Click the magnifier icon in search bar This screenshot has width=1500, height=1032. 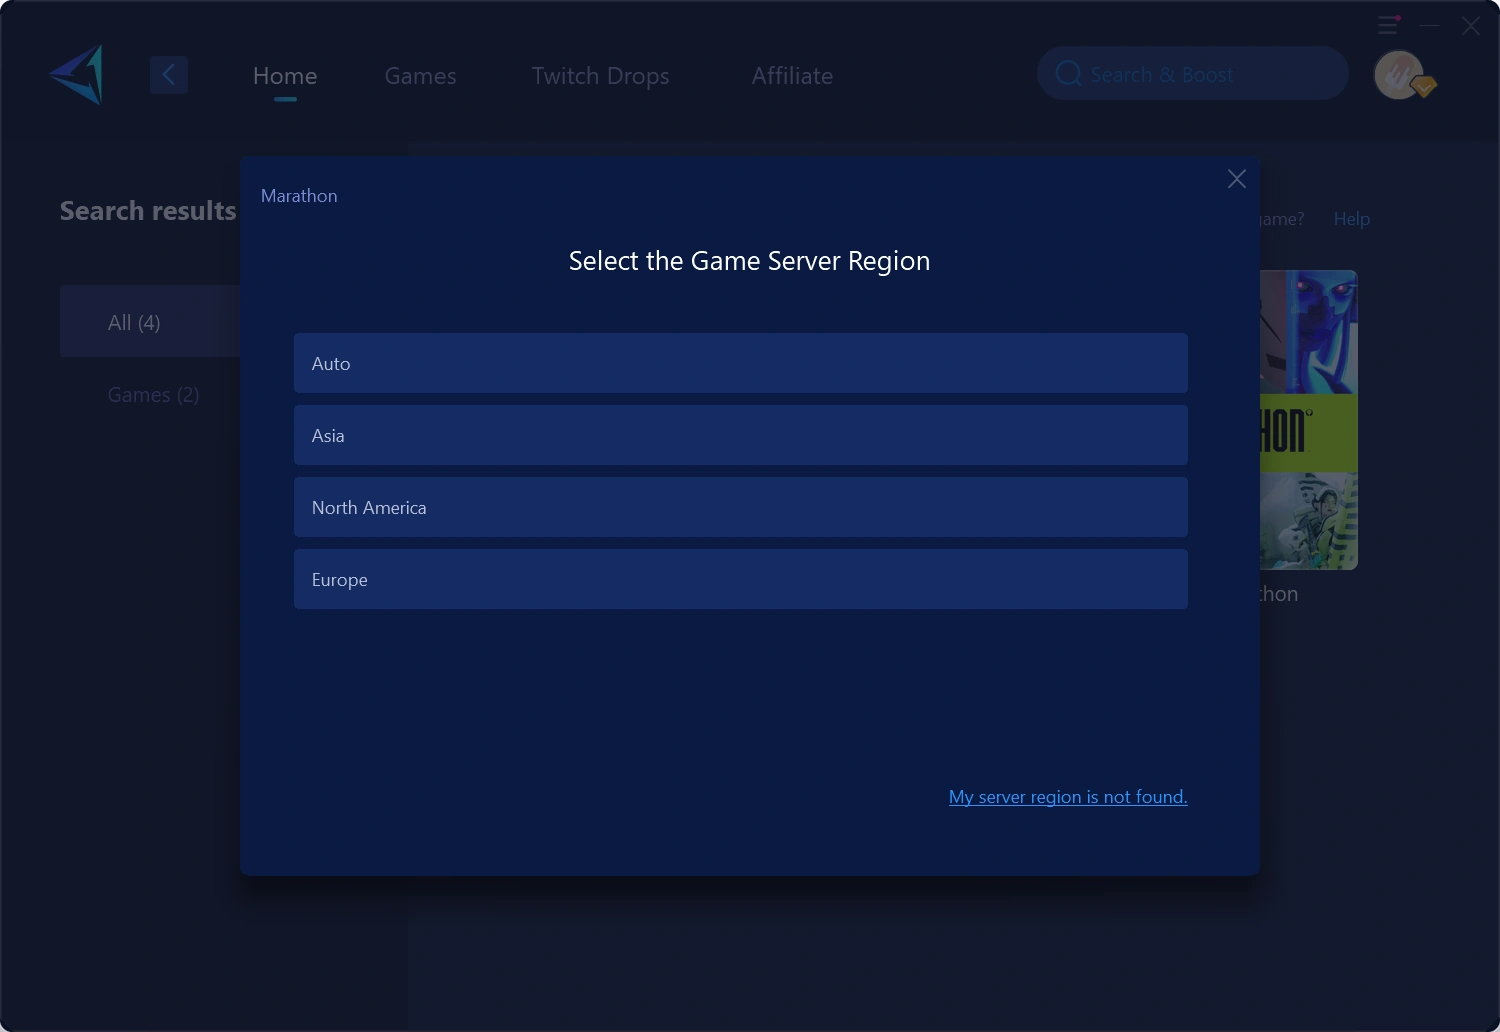pyautogui.click(x=1068, y=74)
